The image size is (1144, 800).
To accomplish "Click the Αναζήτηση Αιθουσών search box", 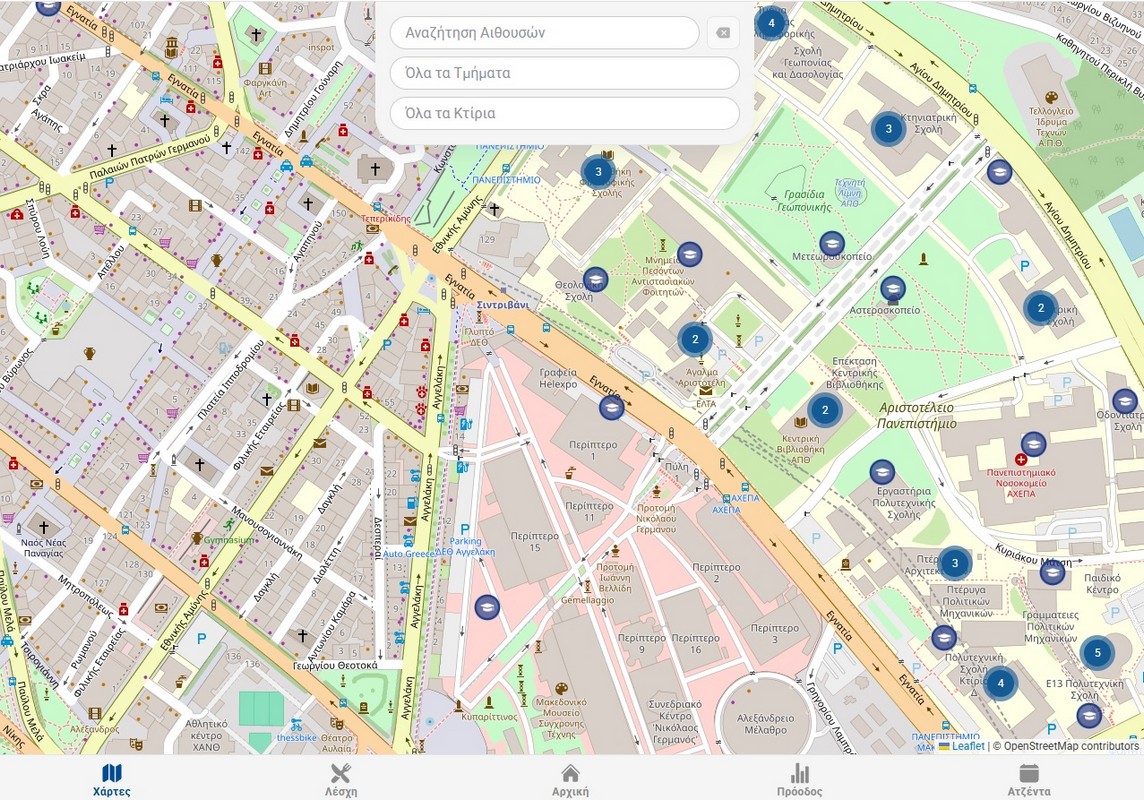I will pyautogui.click(x=544, y=33).
